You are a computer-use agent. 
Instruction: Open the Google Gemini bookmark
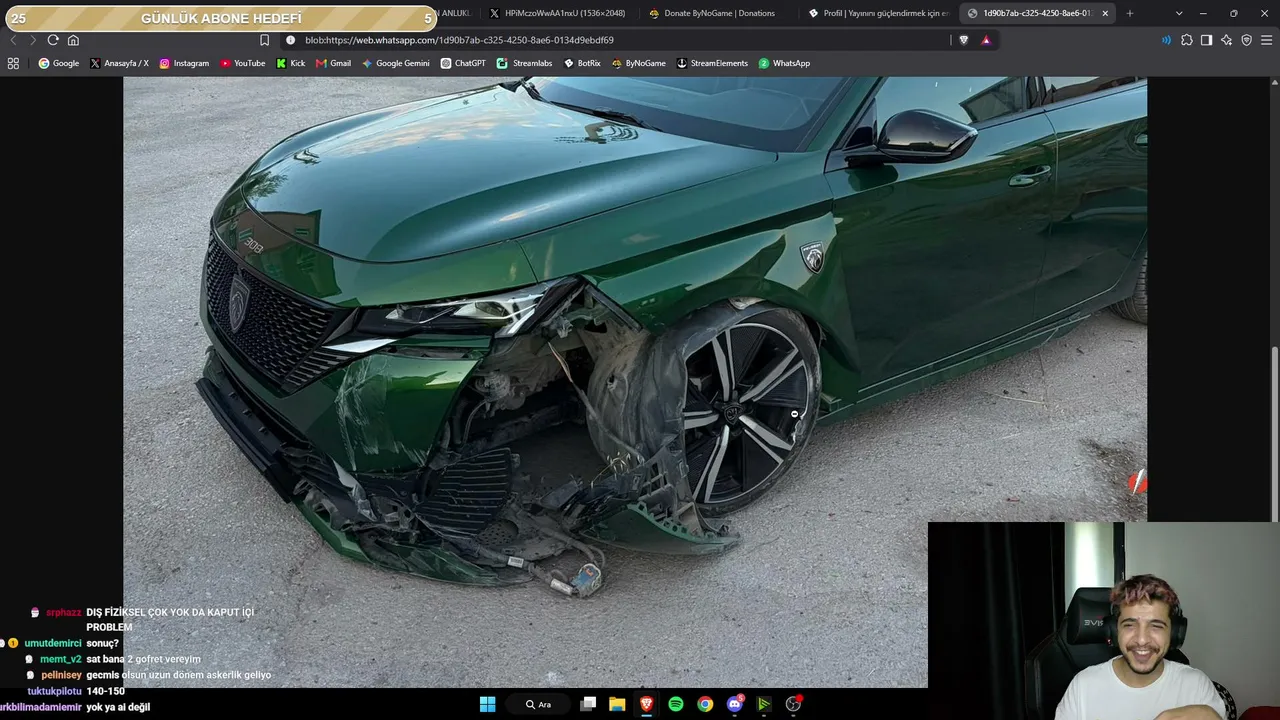395,63
